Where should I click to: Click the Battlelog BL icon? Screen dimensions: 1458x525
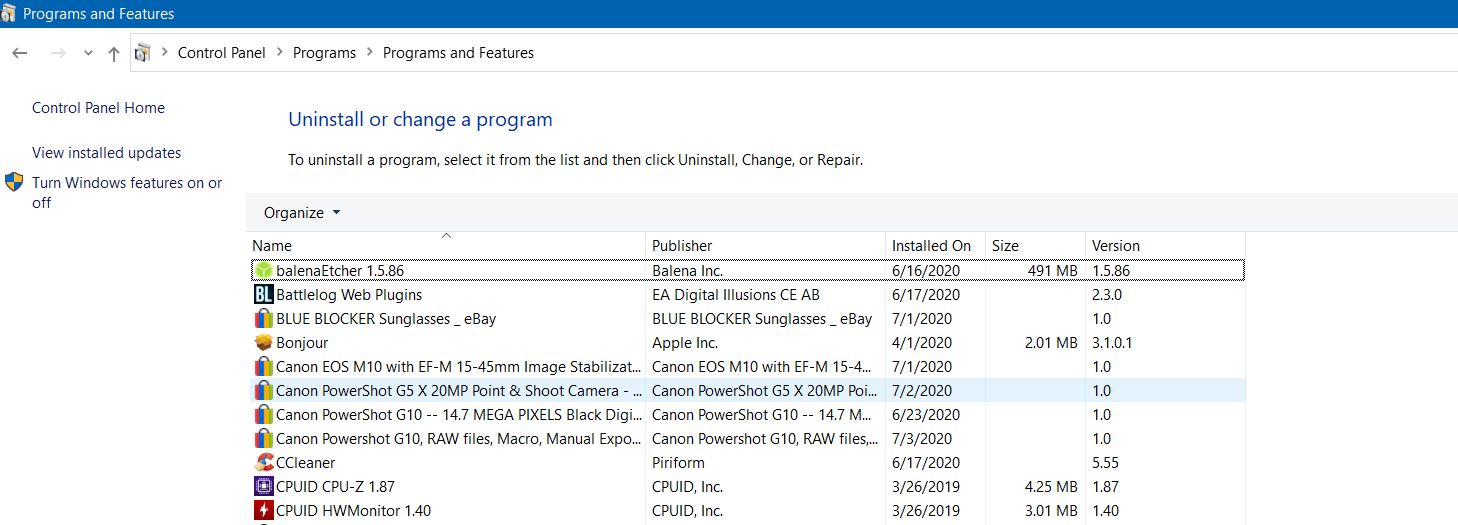point(264,294)
